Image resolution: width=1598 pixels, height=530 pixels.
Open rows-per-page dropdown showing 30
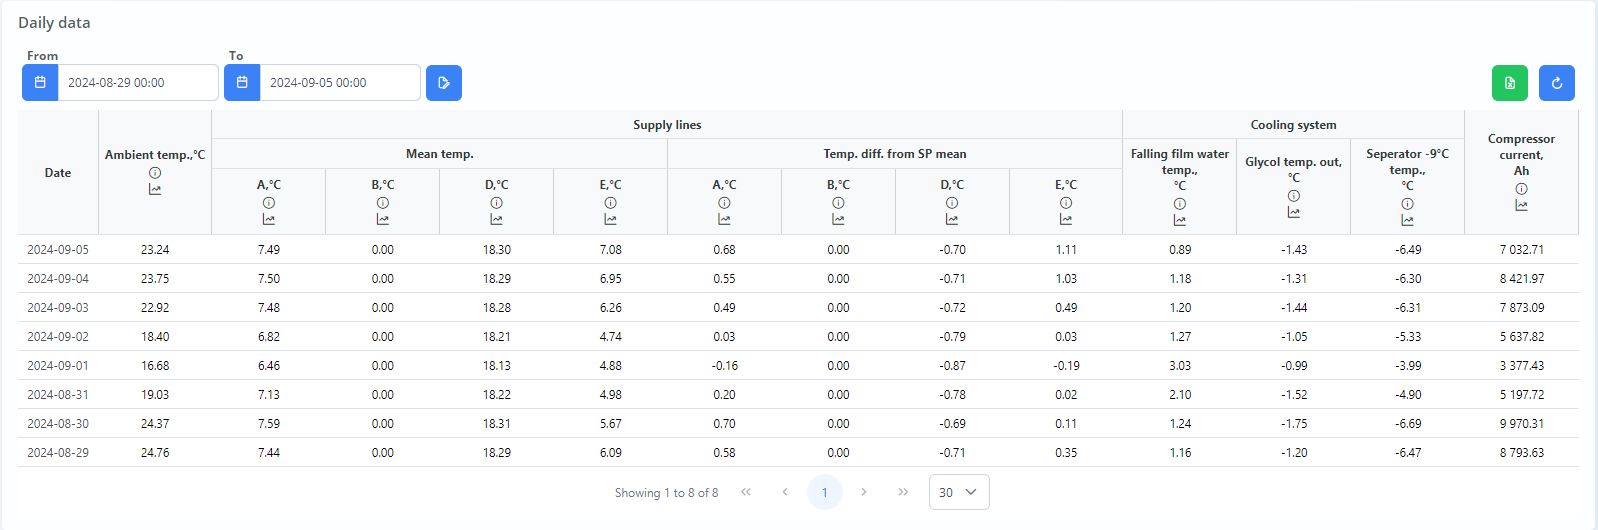(958, 492)
